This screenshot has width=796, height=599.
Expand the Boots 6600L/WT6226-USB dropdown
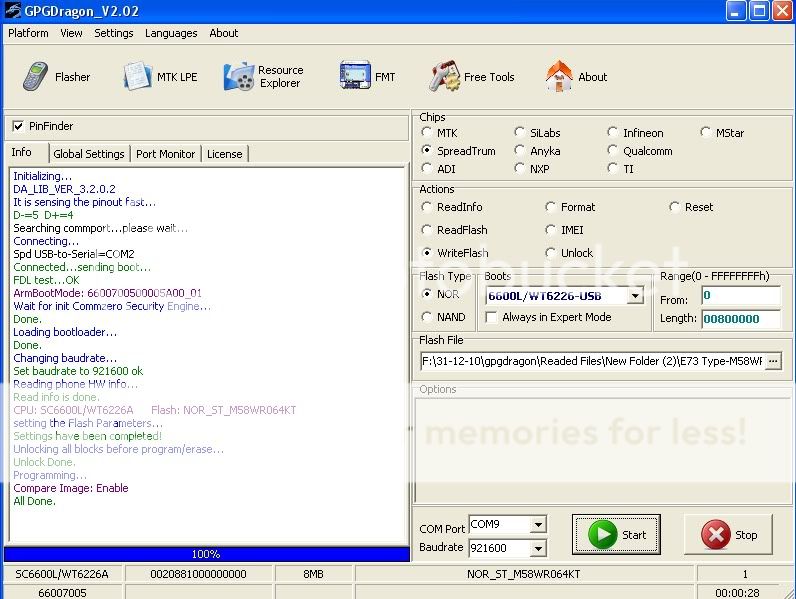click(635, 296)
